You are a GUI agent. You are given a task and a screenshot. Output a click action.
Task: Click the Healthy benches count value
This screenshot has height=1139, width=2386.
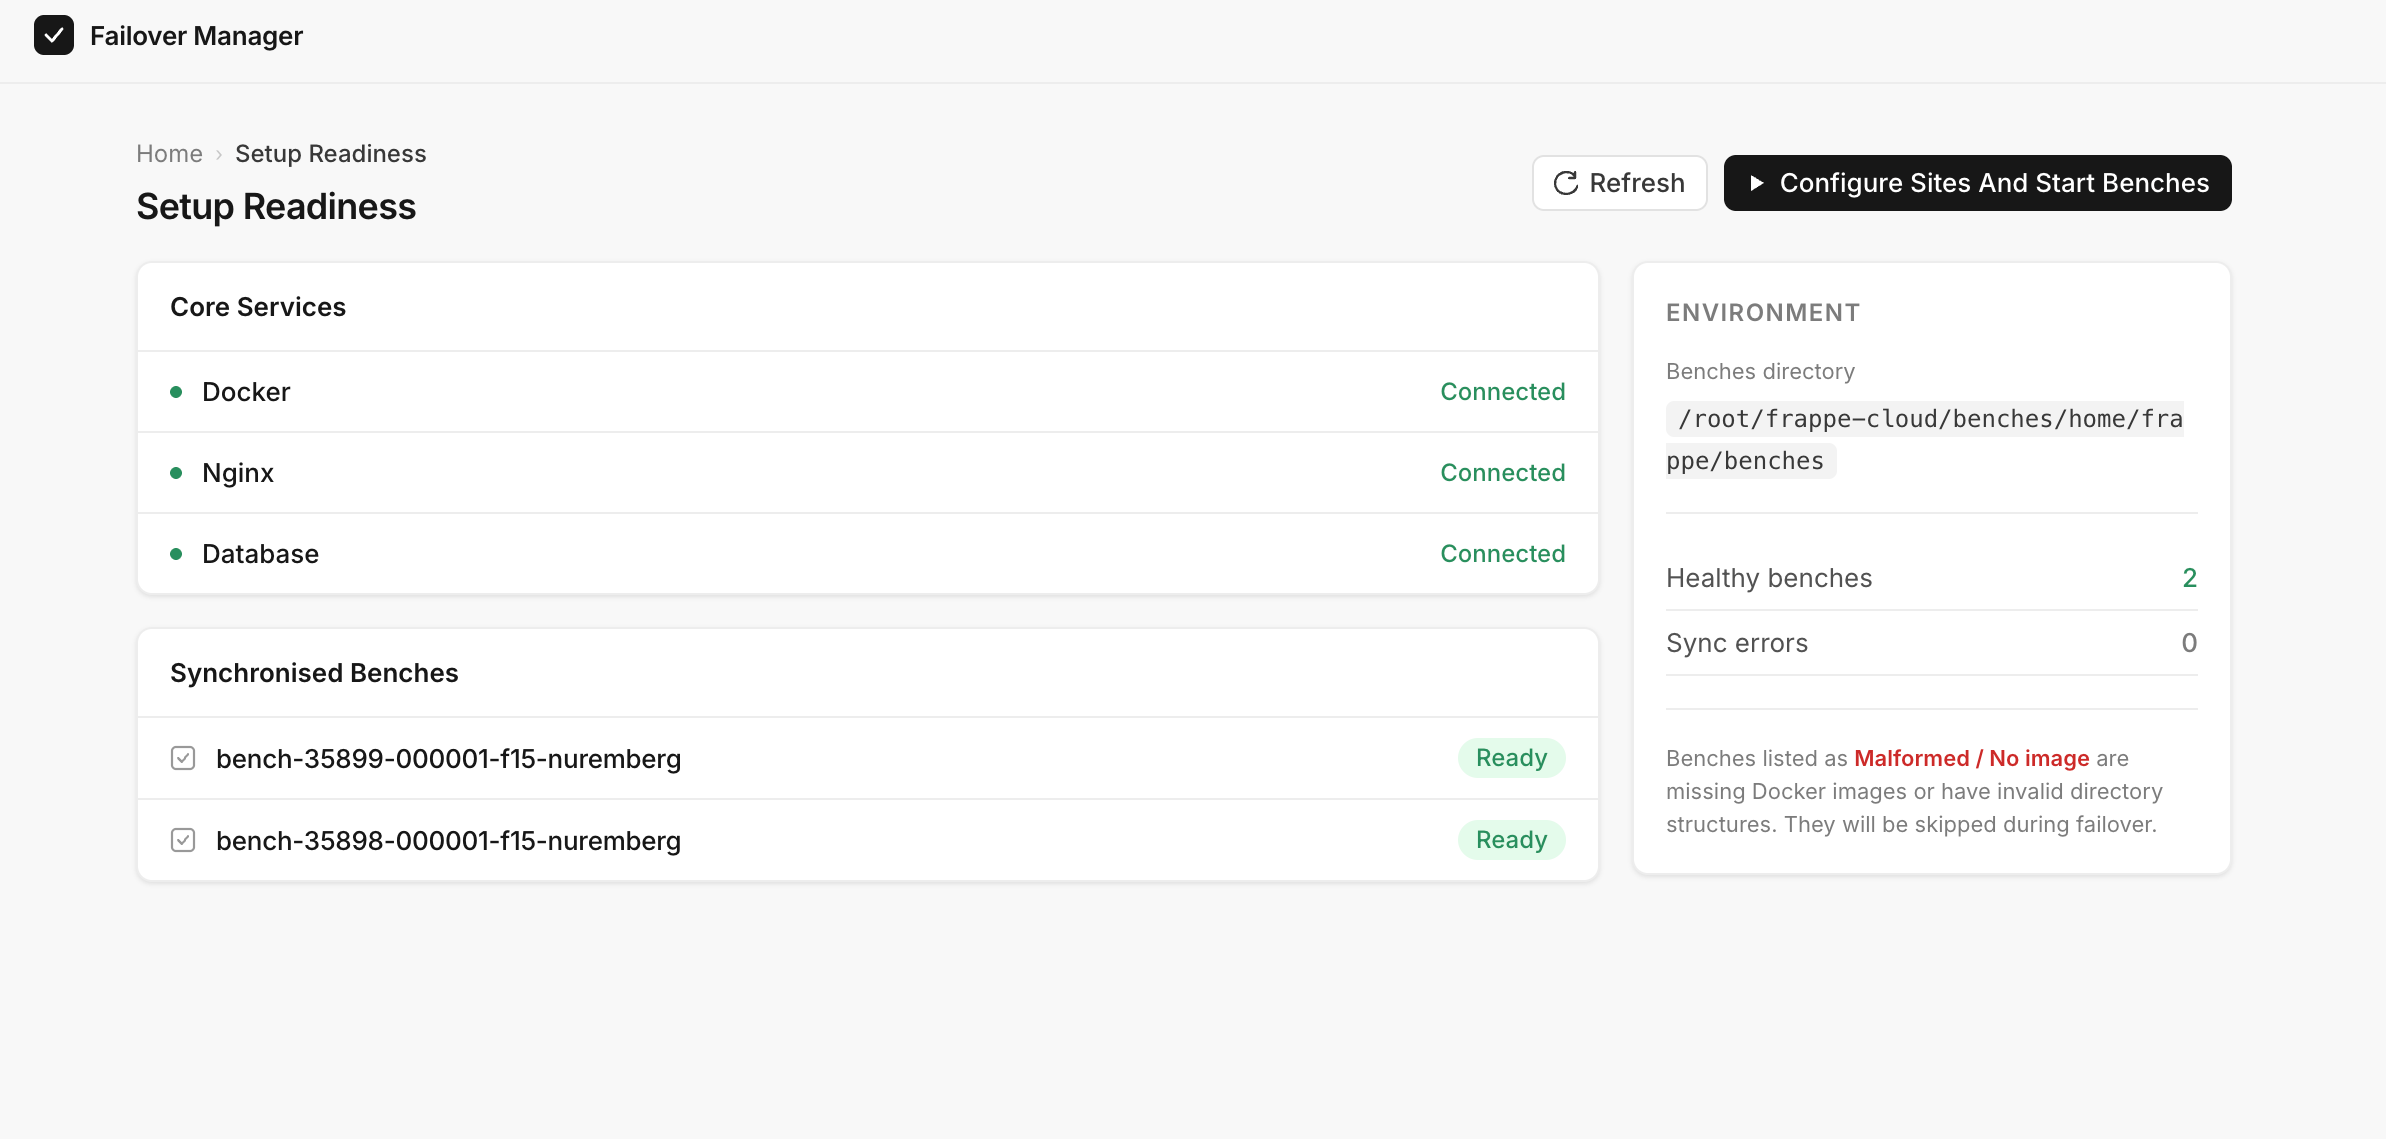pyautogui.click(x=2189, y=578)
